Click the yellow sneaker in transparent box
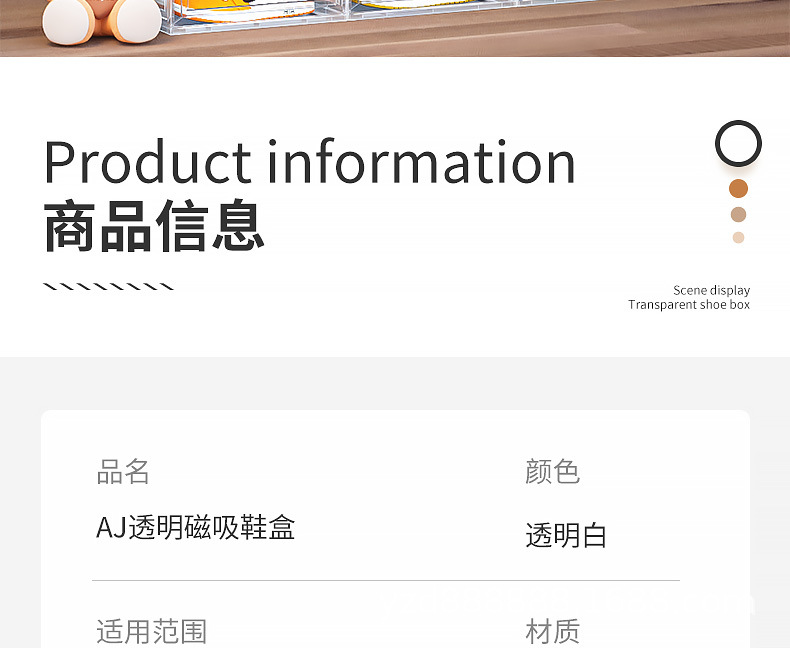Image resolution: width=790 pixels, height=648 pixels. tap(244, 9)
